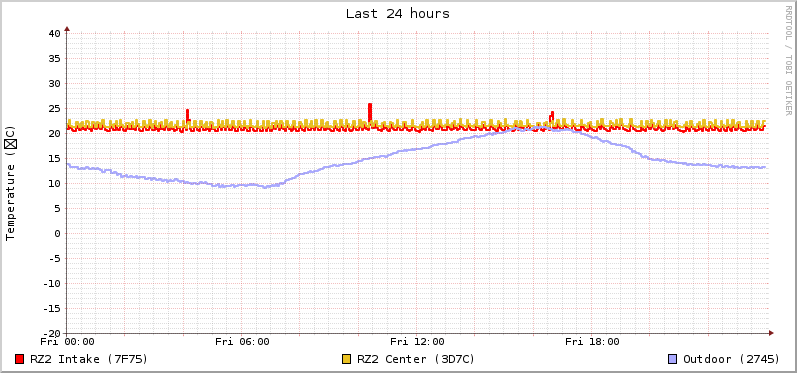Click the y-axis arrowhead at the top
The image size is (797, 373).
[67, 29]
